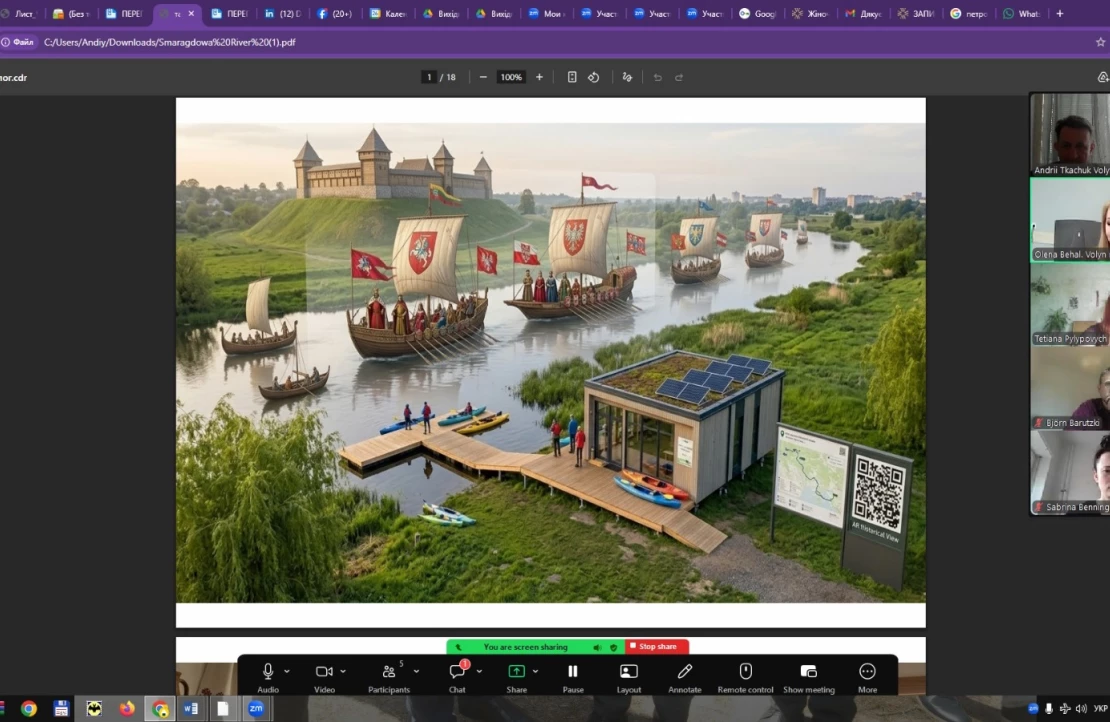Click the fit to page icon
This screenshot has height=722, width=1110.
572,77
